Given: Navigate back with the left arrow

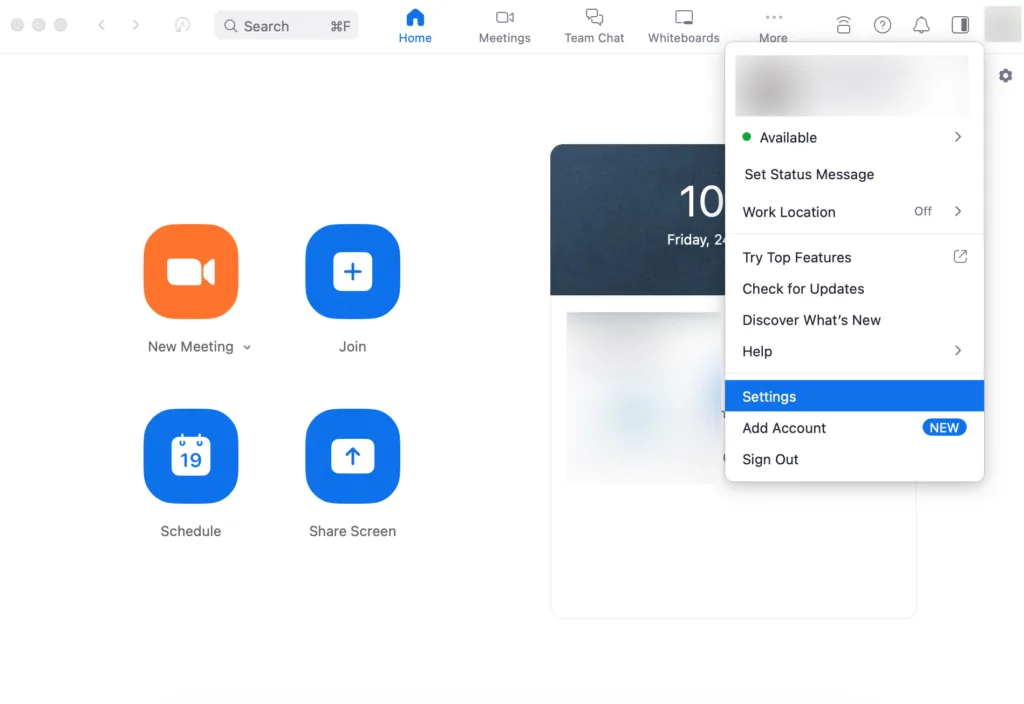Looking at the screenshot, I should pyautogui.click(x=102, y=25).
